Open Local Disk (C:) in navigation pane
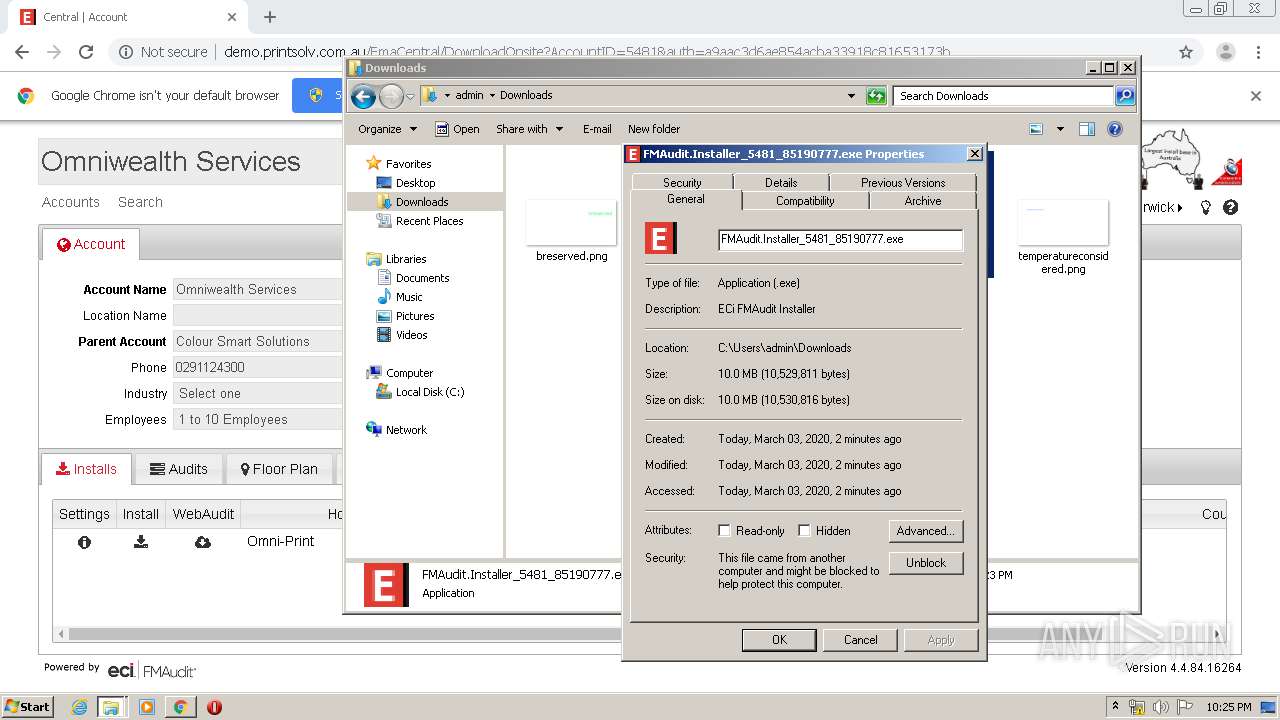 (429, 392)
